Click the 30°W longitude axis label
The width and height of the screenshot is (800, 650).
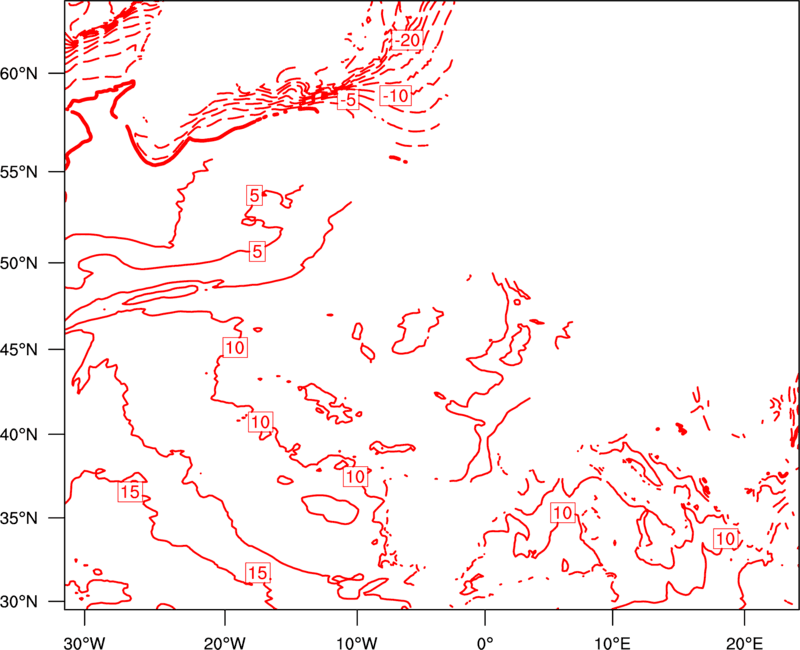[x=84, y=643]
